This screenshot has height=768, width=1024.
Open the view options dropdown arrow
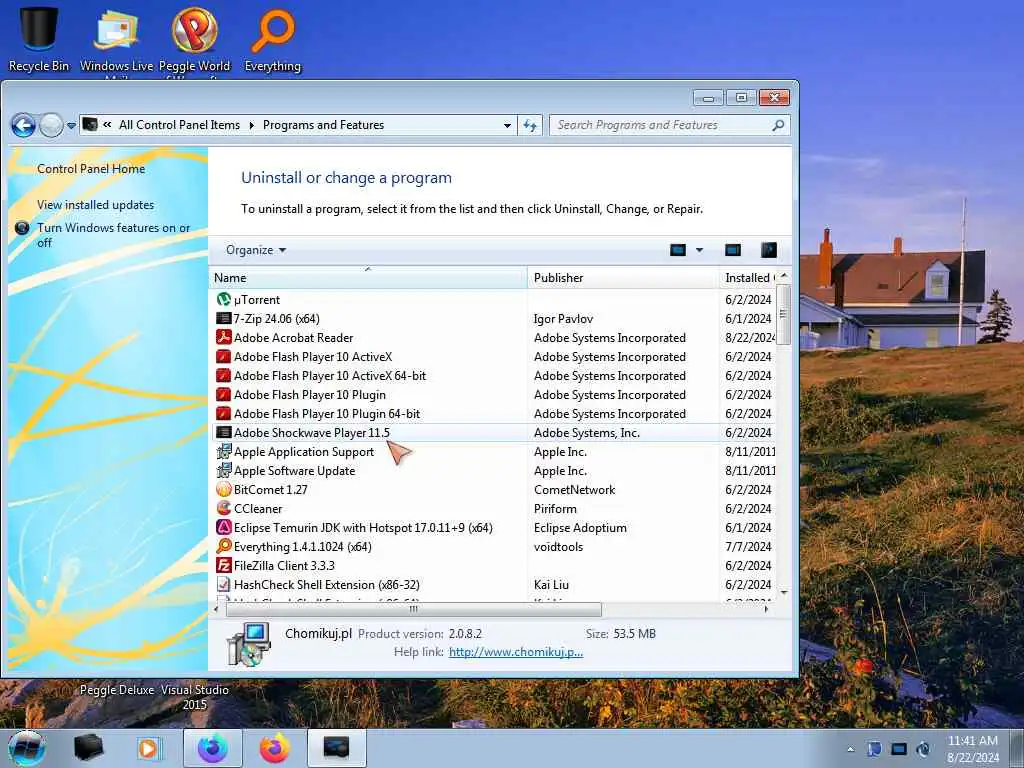(x=699, y=250)
